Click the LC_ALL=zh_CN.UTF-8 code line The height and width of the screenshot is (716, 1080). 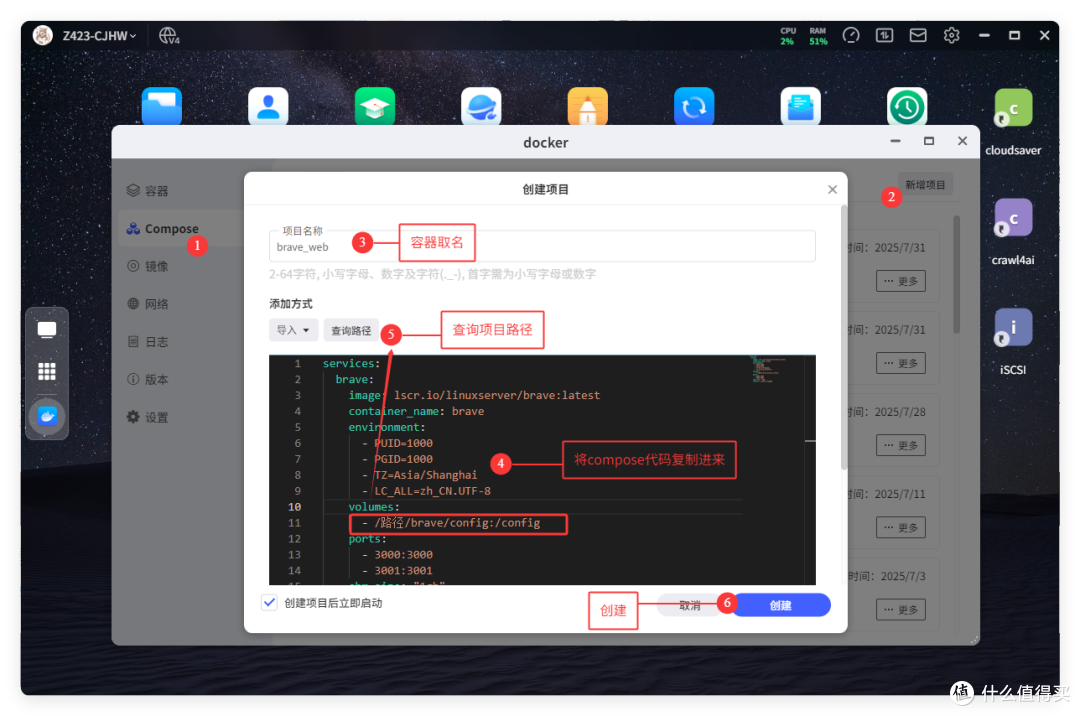(426, 491)
